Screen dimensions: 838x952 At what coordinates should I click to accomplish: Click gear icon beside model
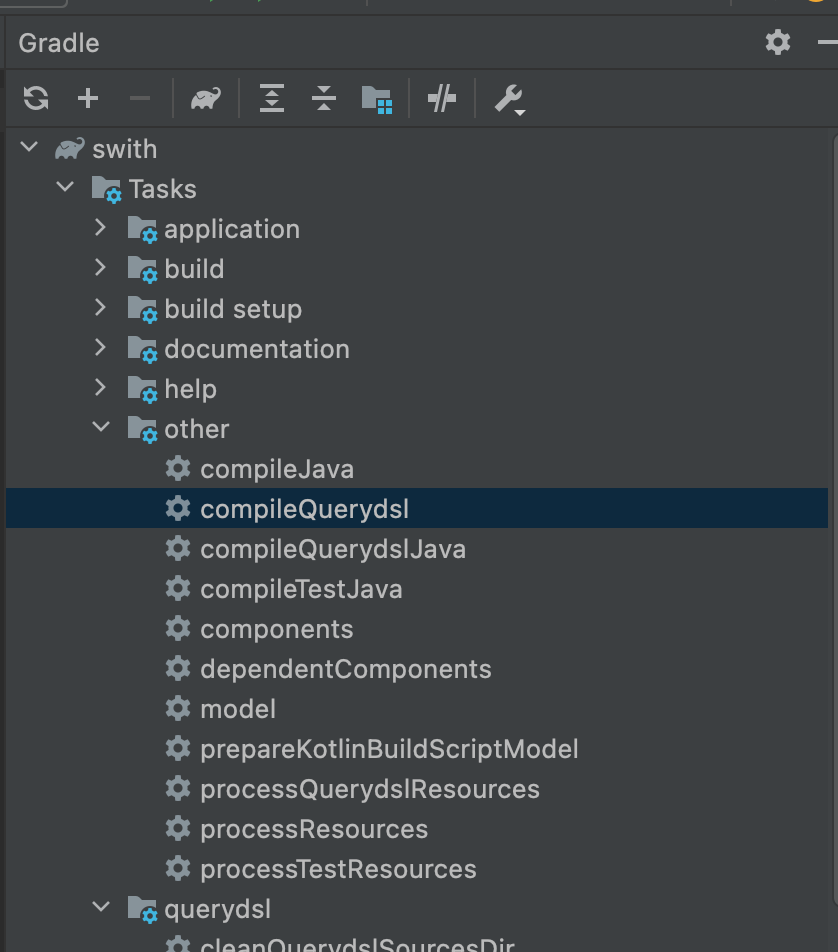pos(178,709)
